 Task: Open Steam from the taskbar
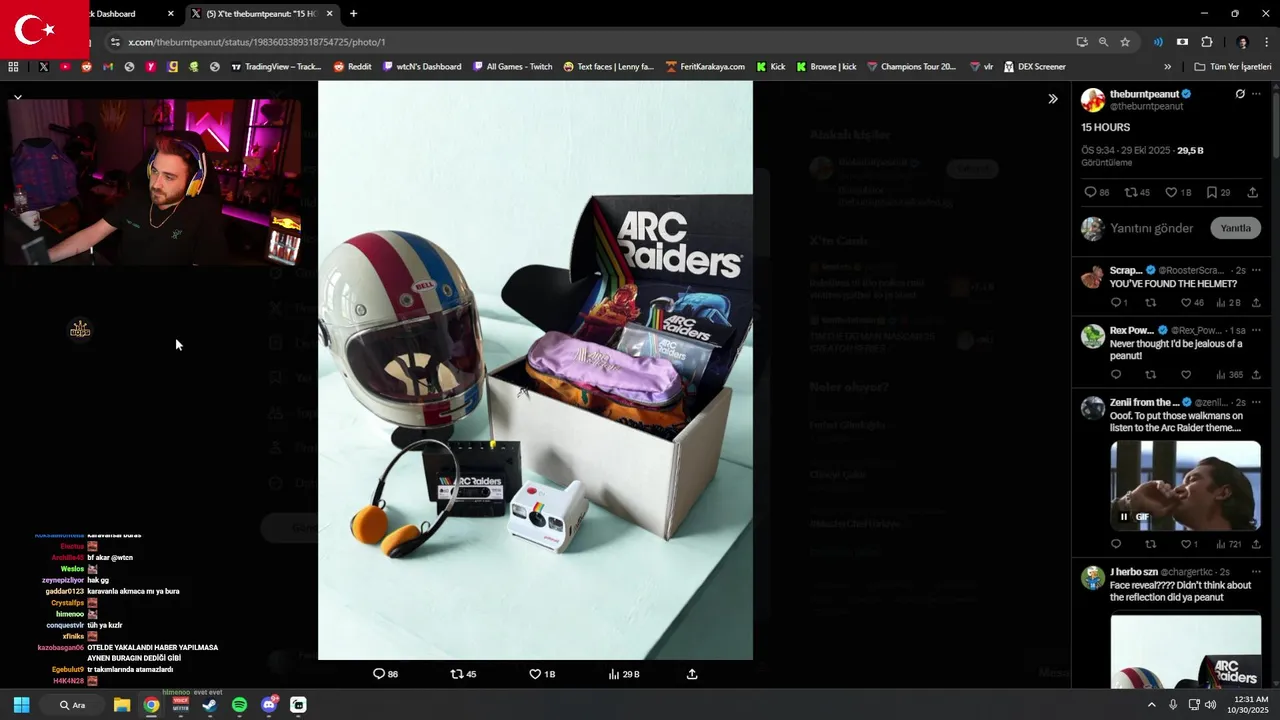[x=210, y=705]
